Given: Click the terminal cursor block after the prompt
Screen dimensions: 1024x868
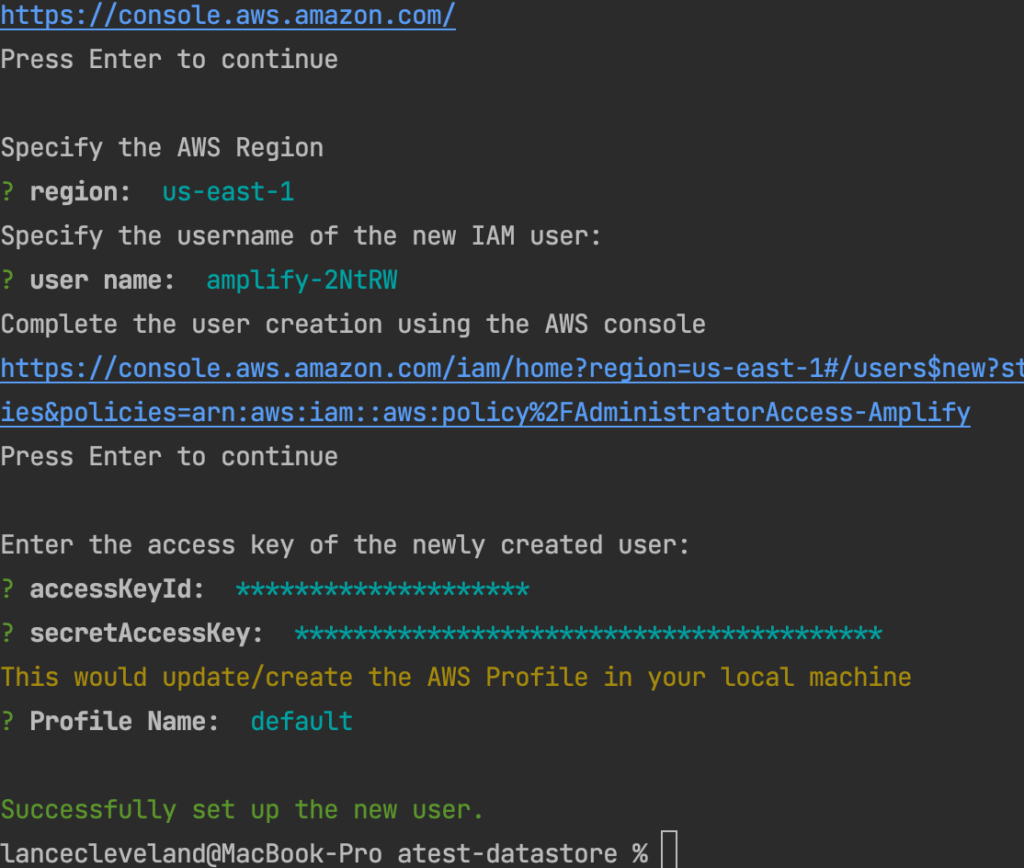Looking at the screenshot, I should (x=669, y=852).
